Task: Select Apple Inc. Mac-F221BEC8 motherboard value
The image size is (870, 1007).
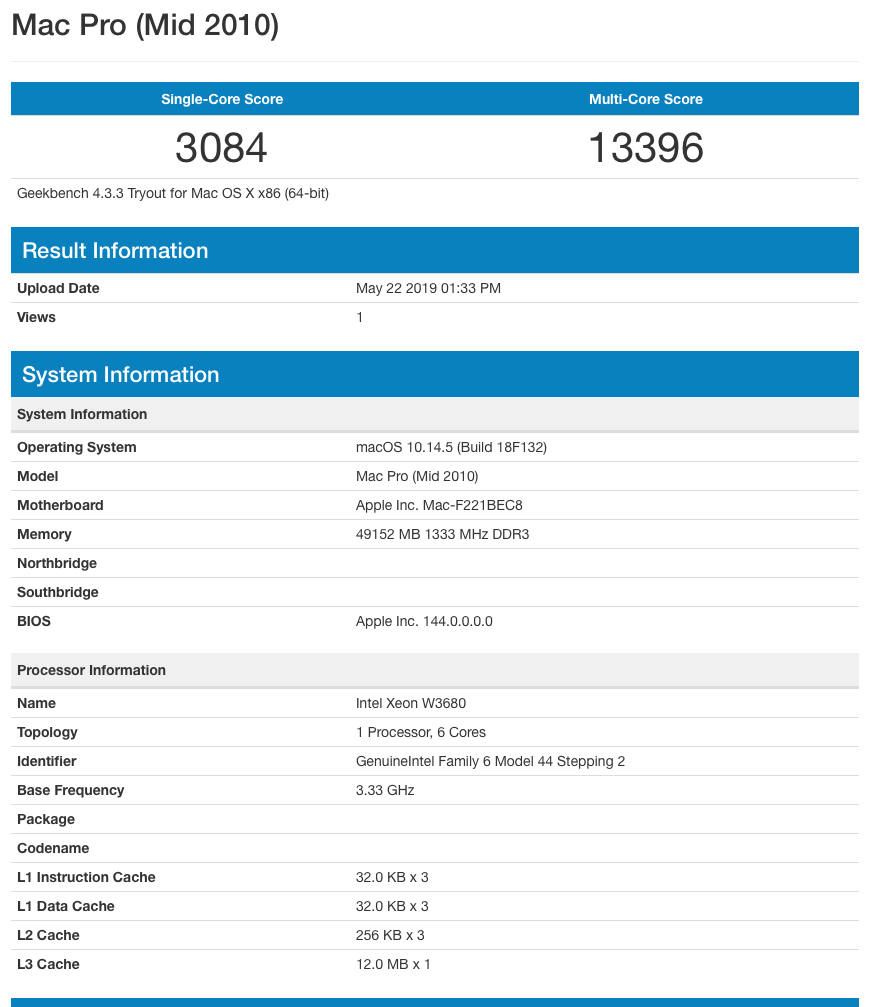Action: 439,505
